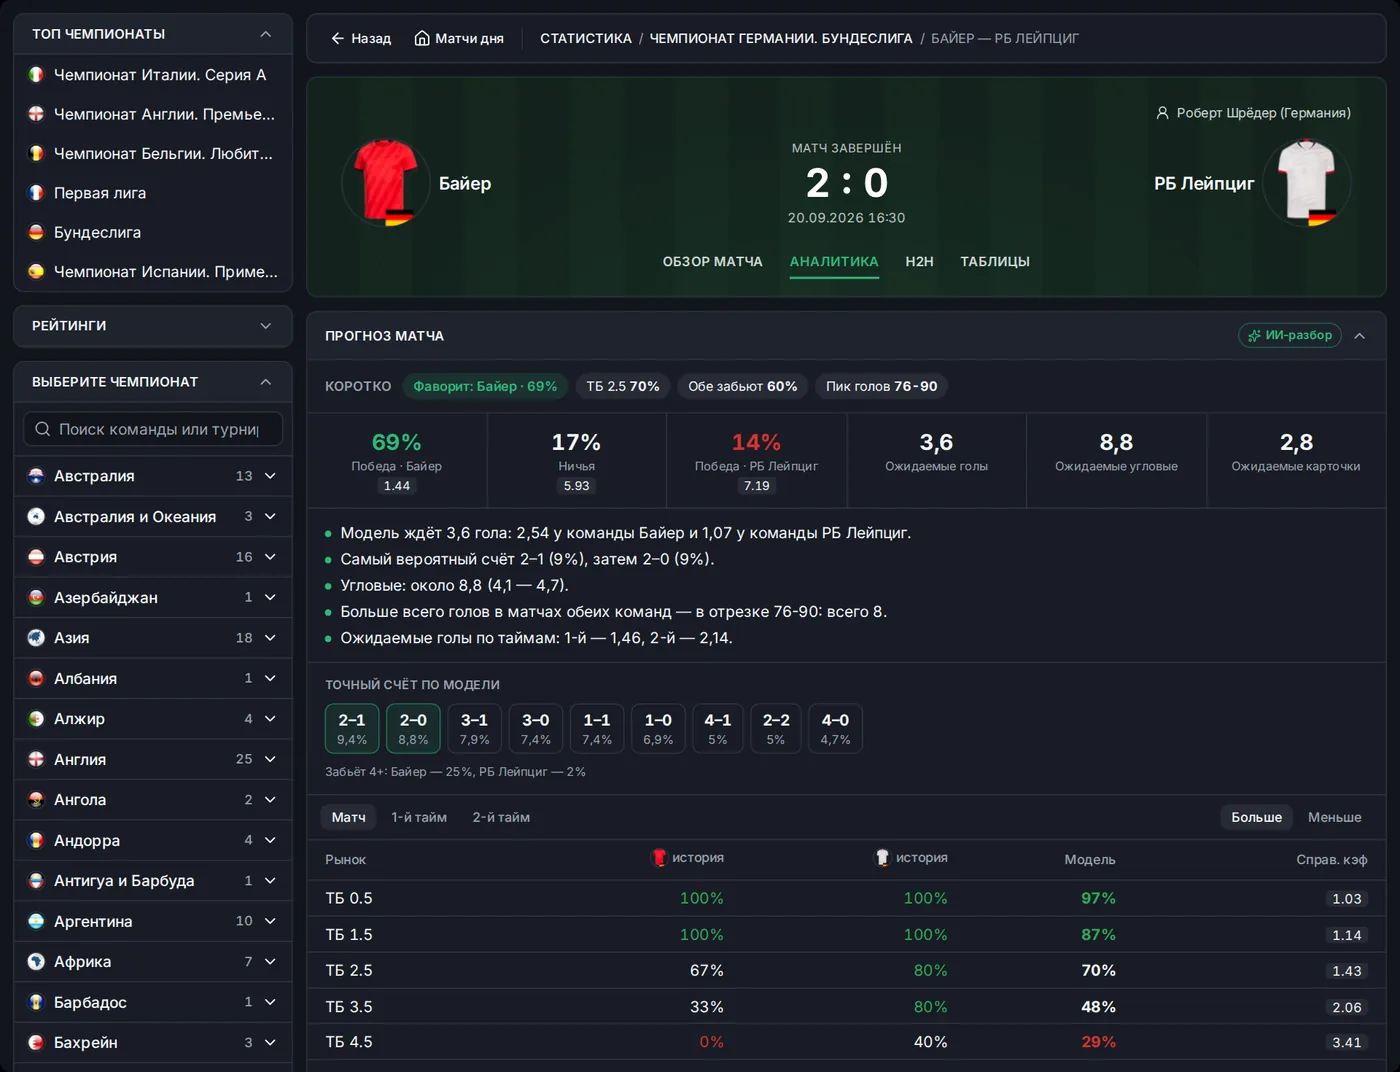Image resolution: width=1400 pixels, height=1072 pixels.
Task: Open the ИИ-разбор sparkle button
Action: (1290, 335)
